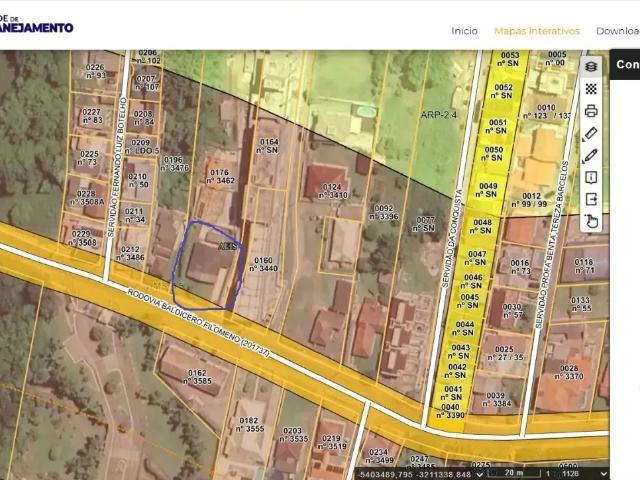Image resolution: width=640 pixels, height=480 pixels.
Task: Open the feature info identify tool
Action: coord(591,177)
